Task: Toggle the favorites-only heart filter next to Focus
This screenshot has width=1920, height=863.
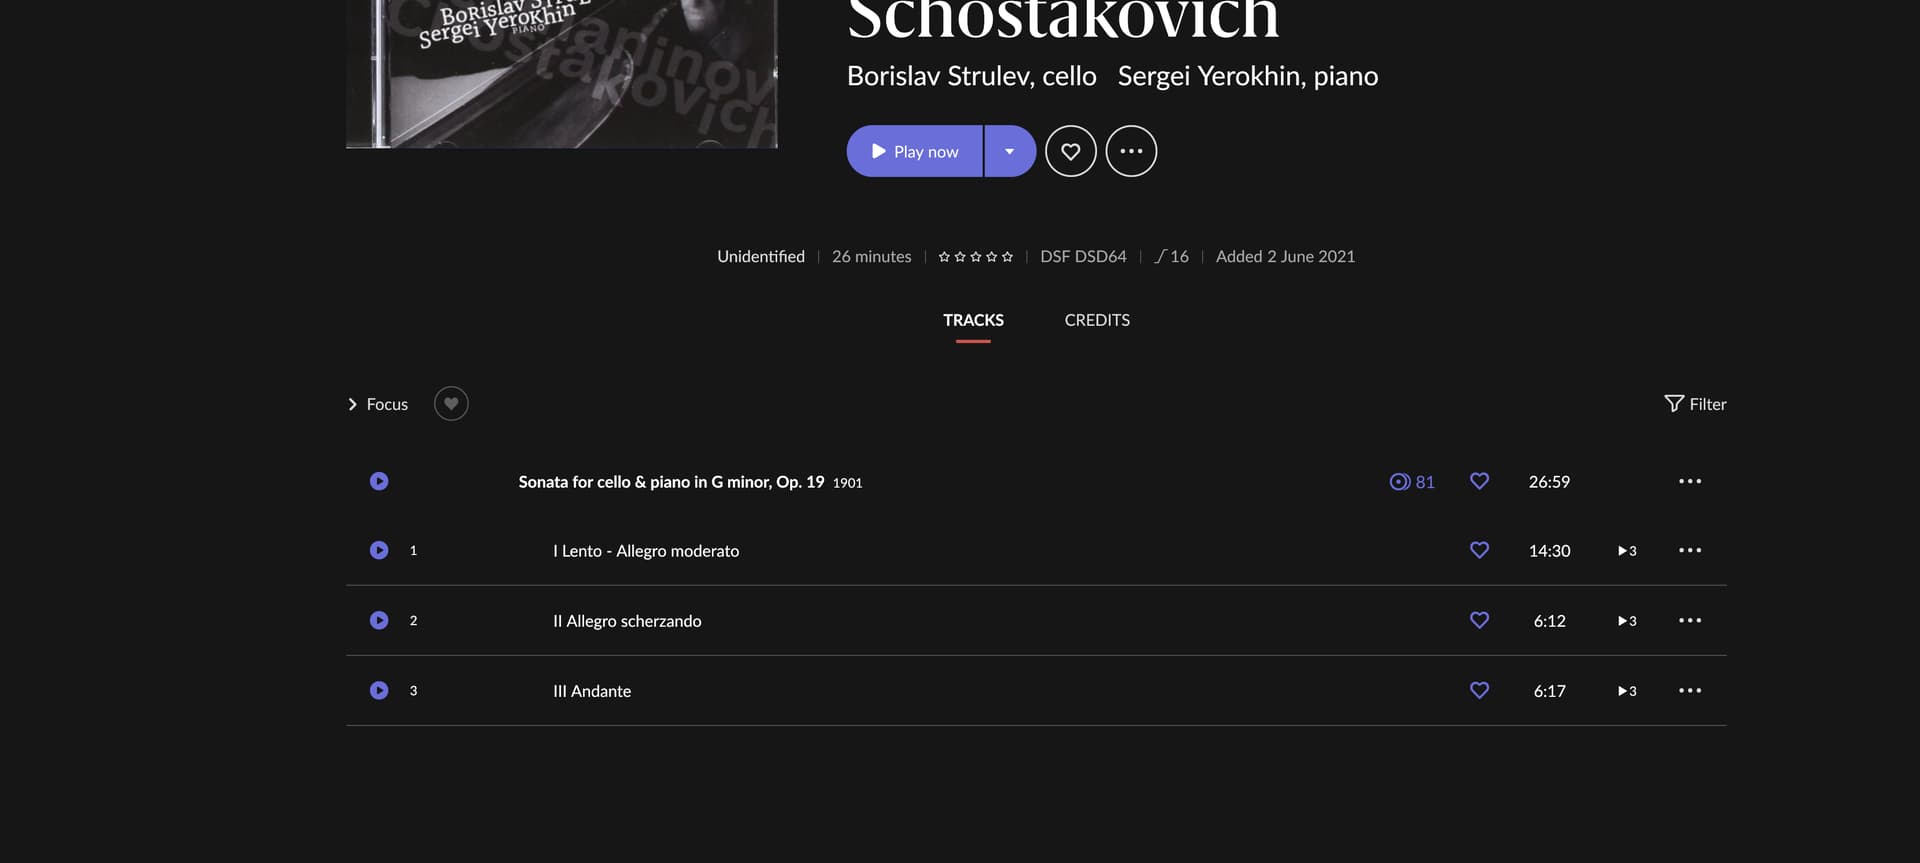Action: click(451, 404)
